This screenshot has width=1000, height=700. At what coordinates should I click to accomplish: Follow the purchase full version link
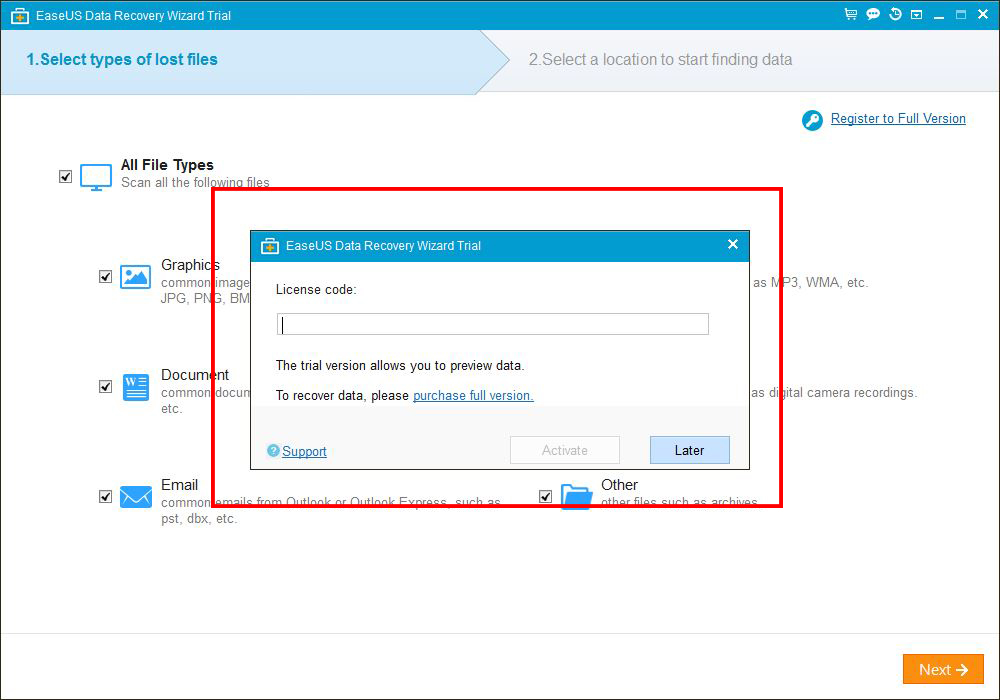(473, 395)
